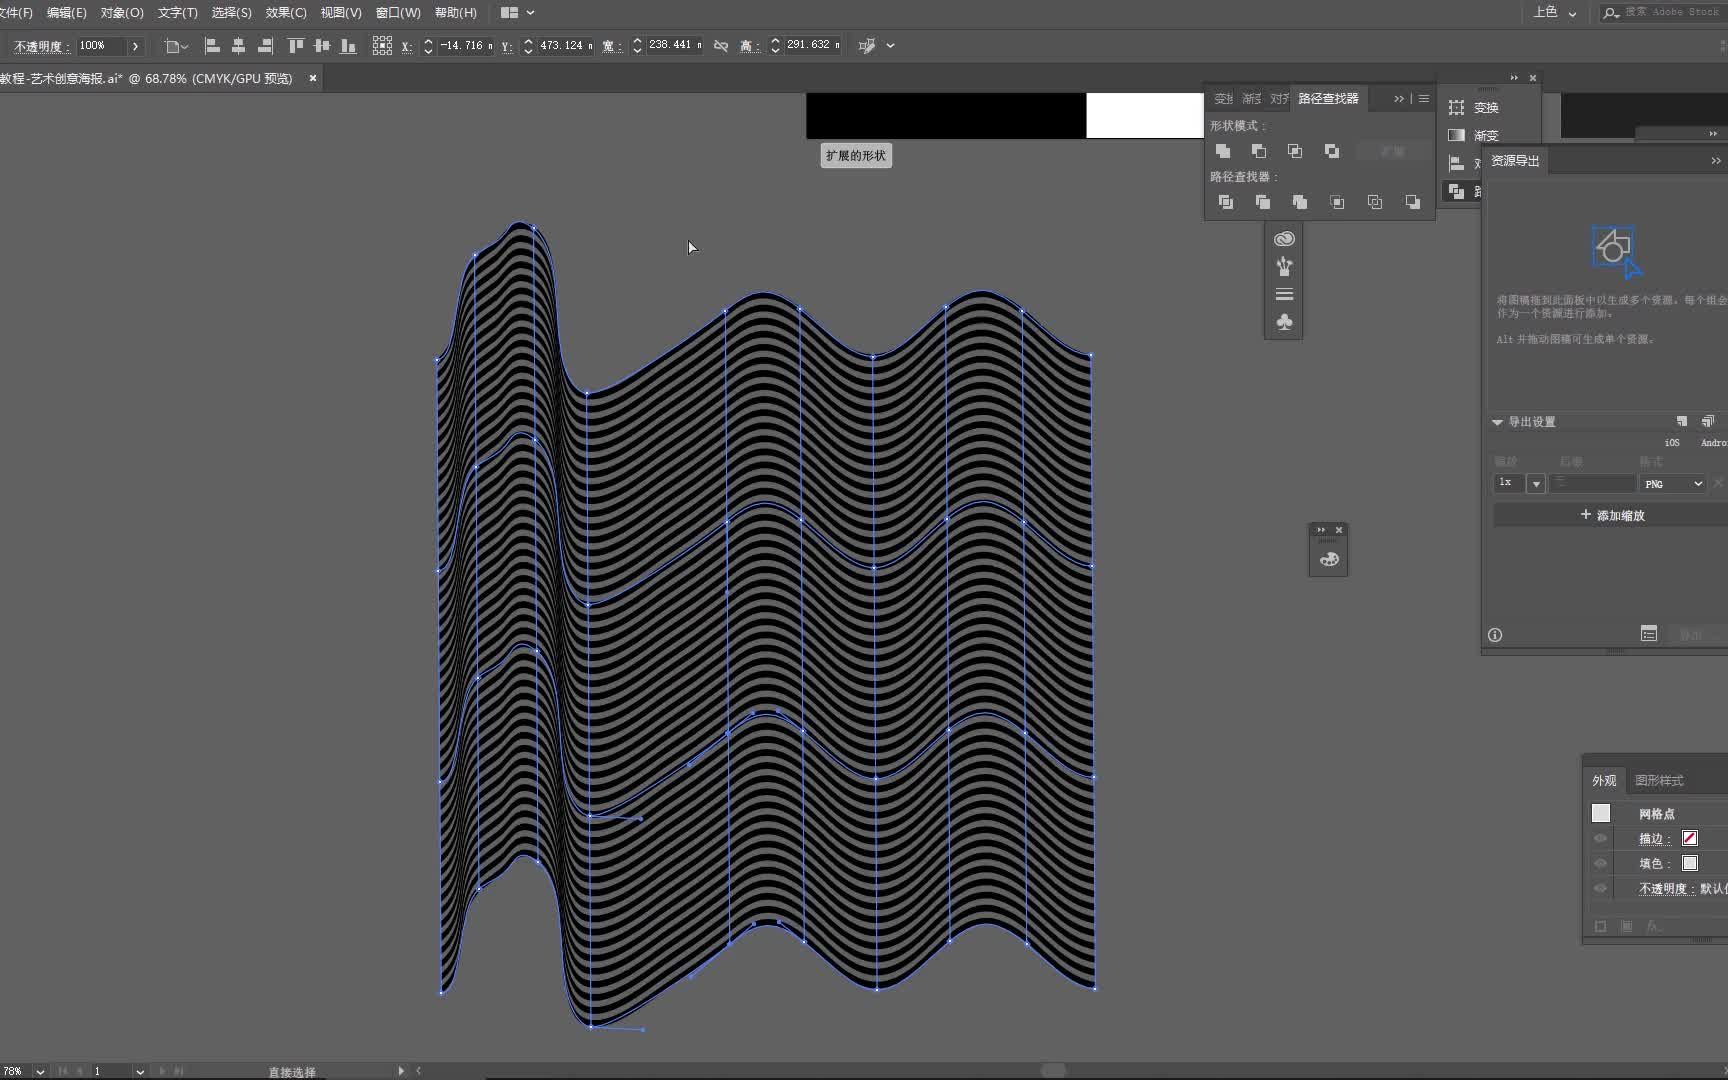Image resolution: width=1728 pixels, height=1080 pixels.
Task: Switch to the 图形样式 tab
Action: click(1659, 780)
